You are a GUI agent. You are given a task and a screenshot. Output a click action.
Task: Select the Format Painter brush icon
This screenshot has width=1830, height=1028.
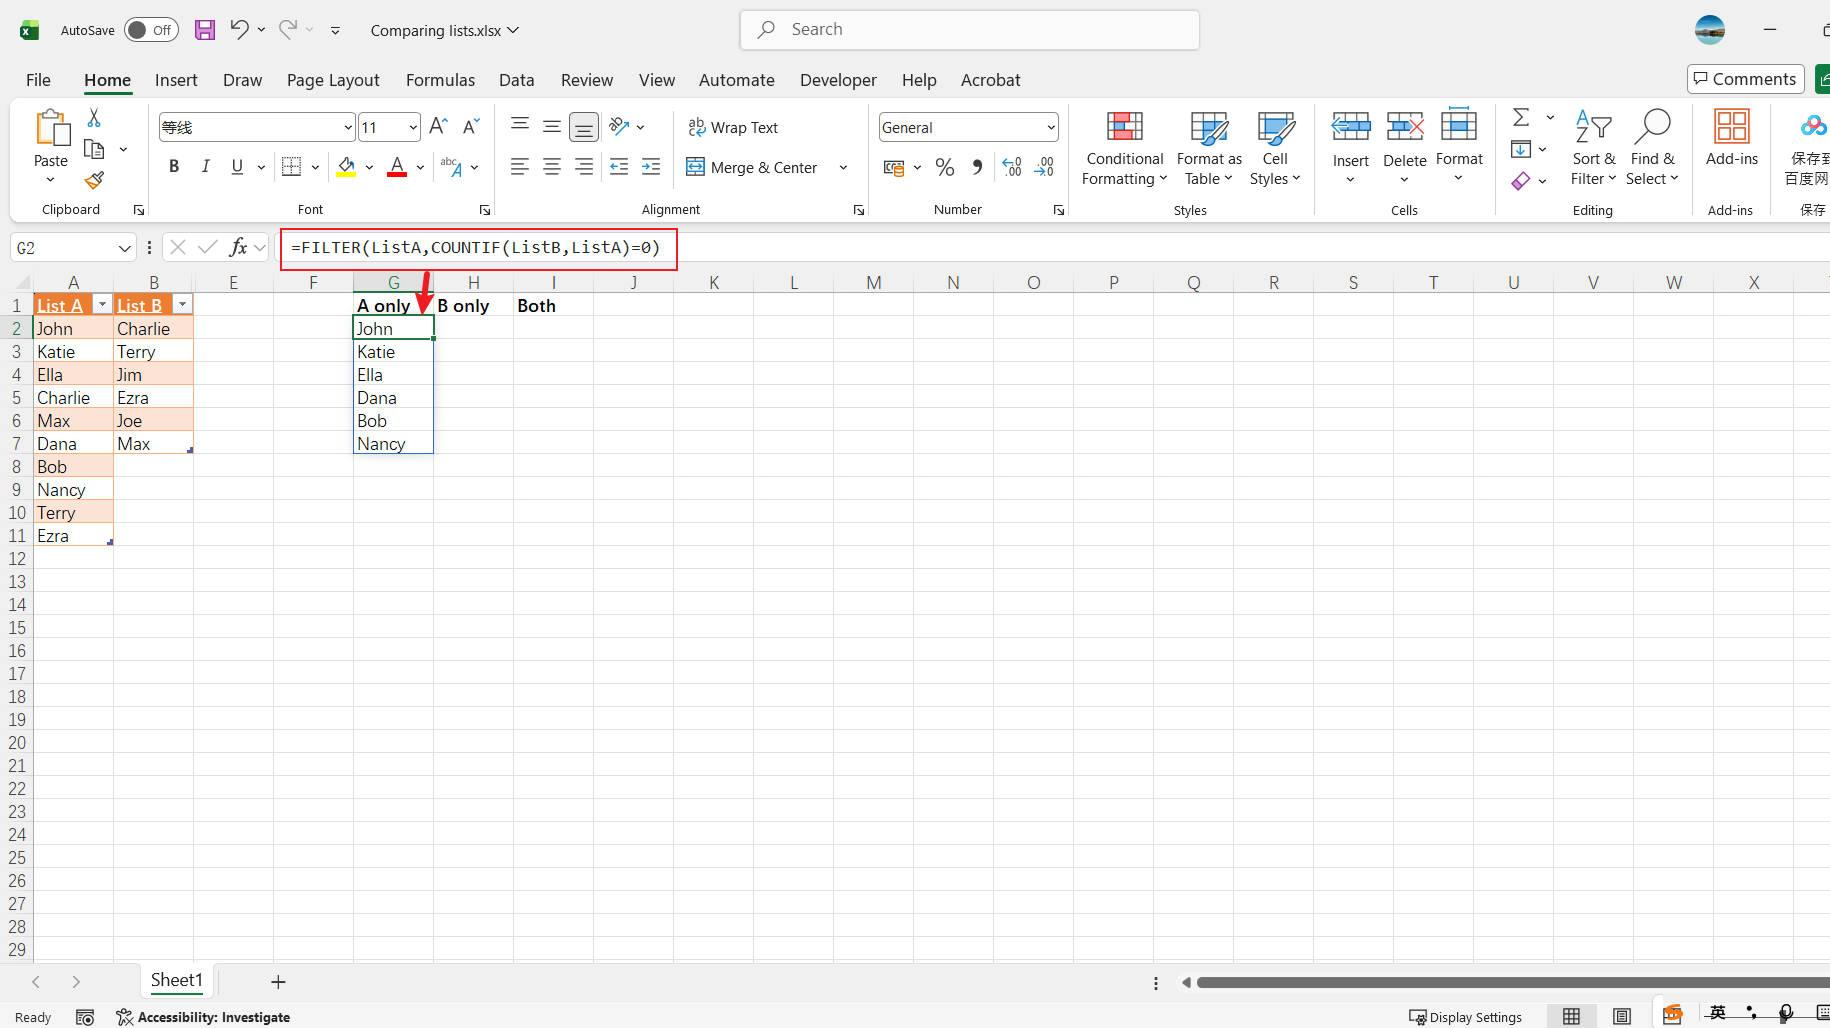pyautogui.click(x=94, y=180)
